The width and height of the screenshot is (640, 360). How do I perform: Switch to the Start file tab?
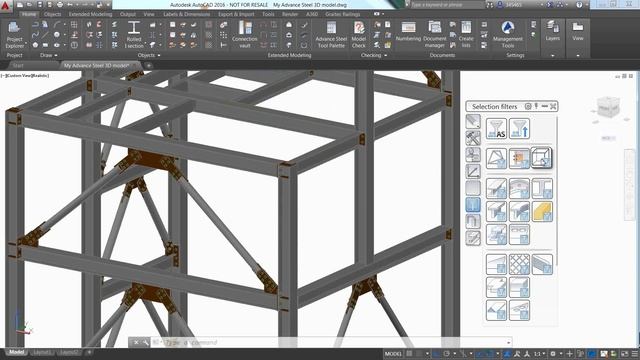coord(18,65)
